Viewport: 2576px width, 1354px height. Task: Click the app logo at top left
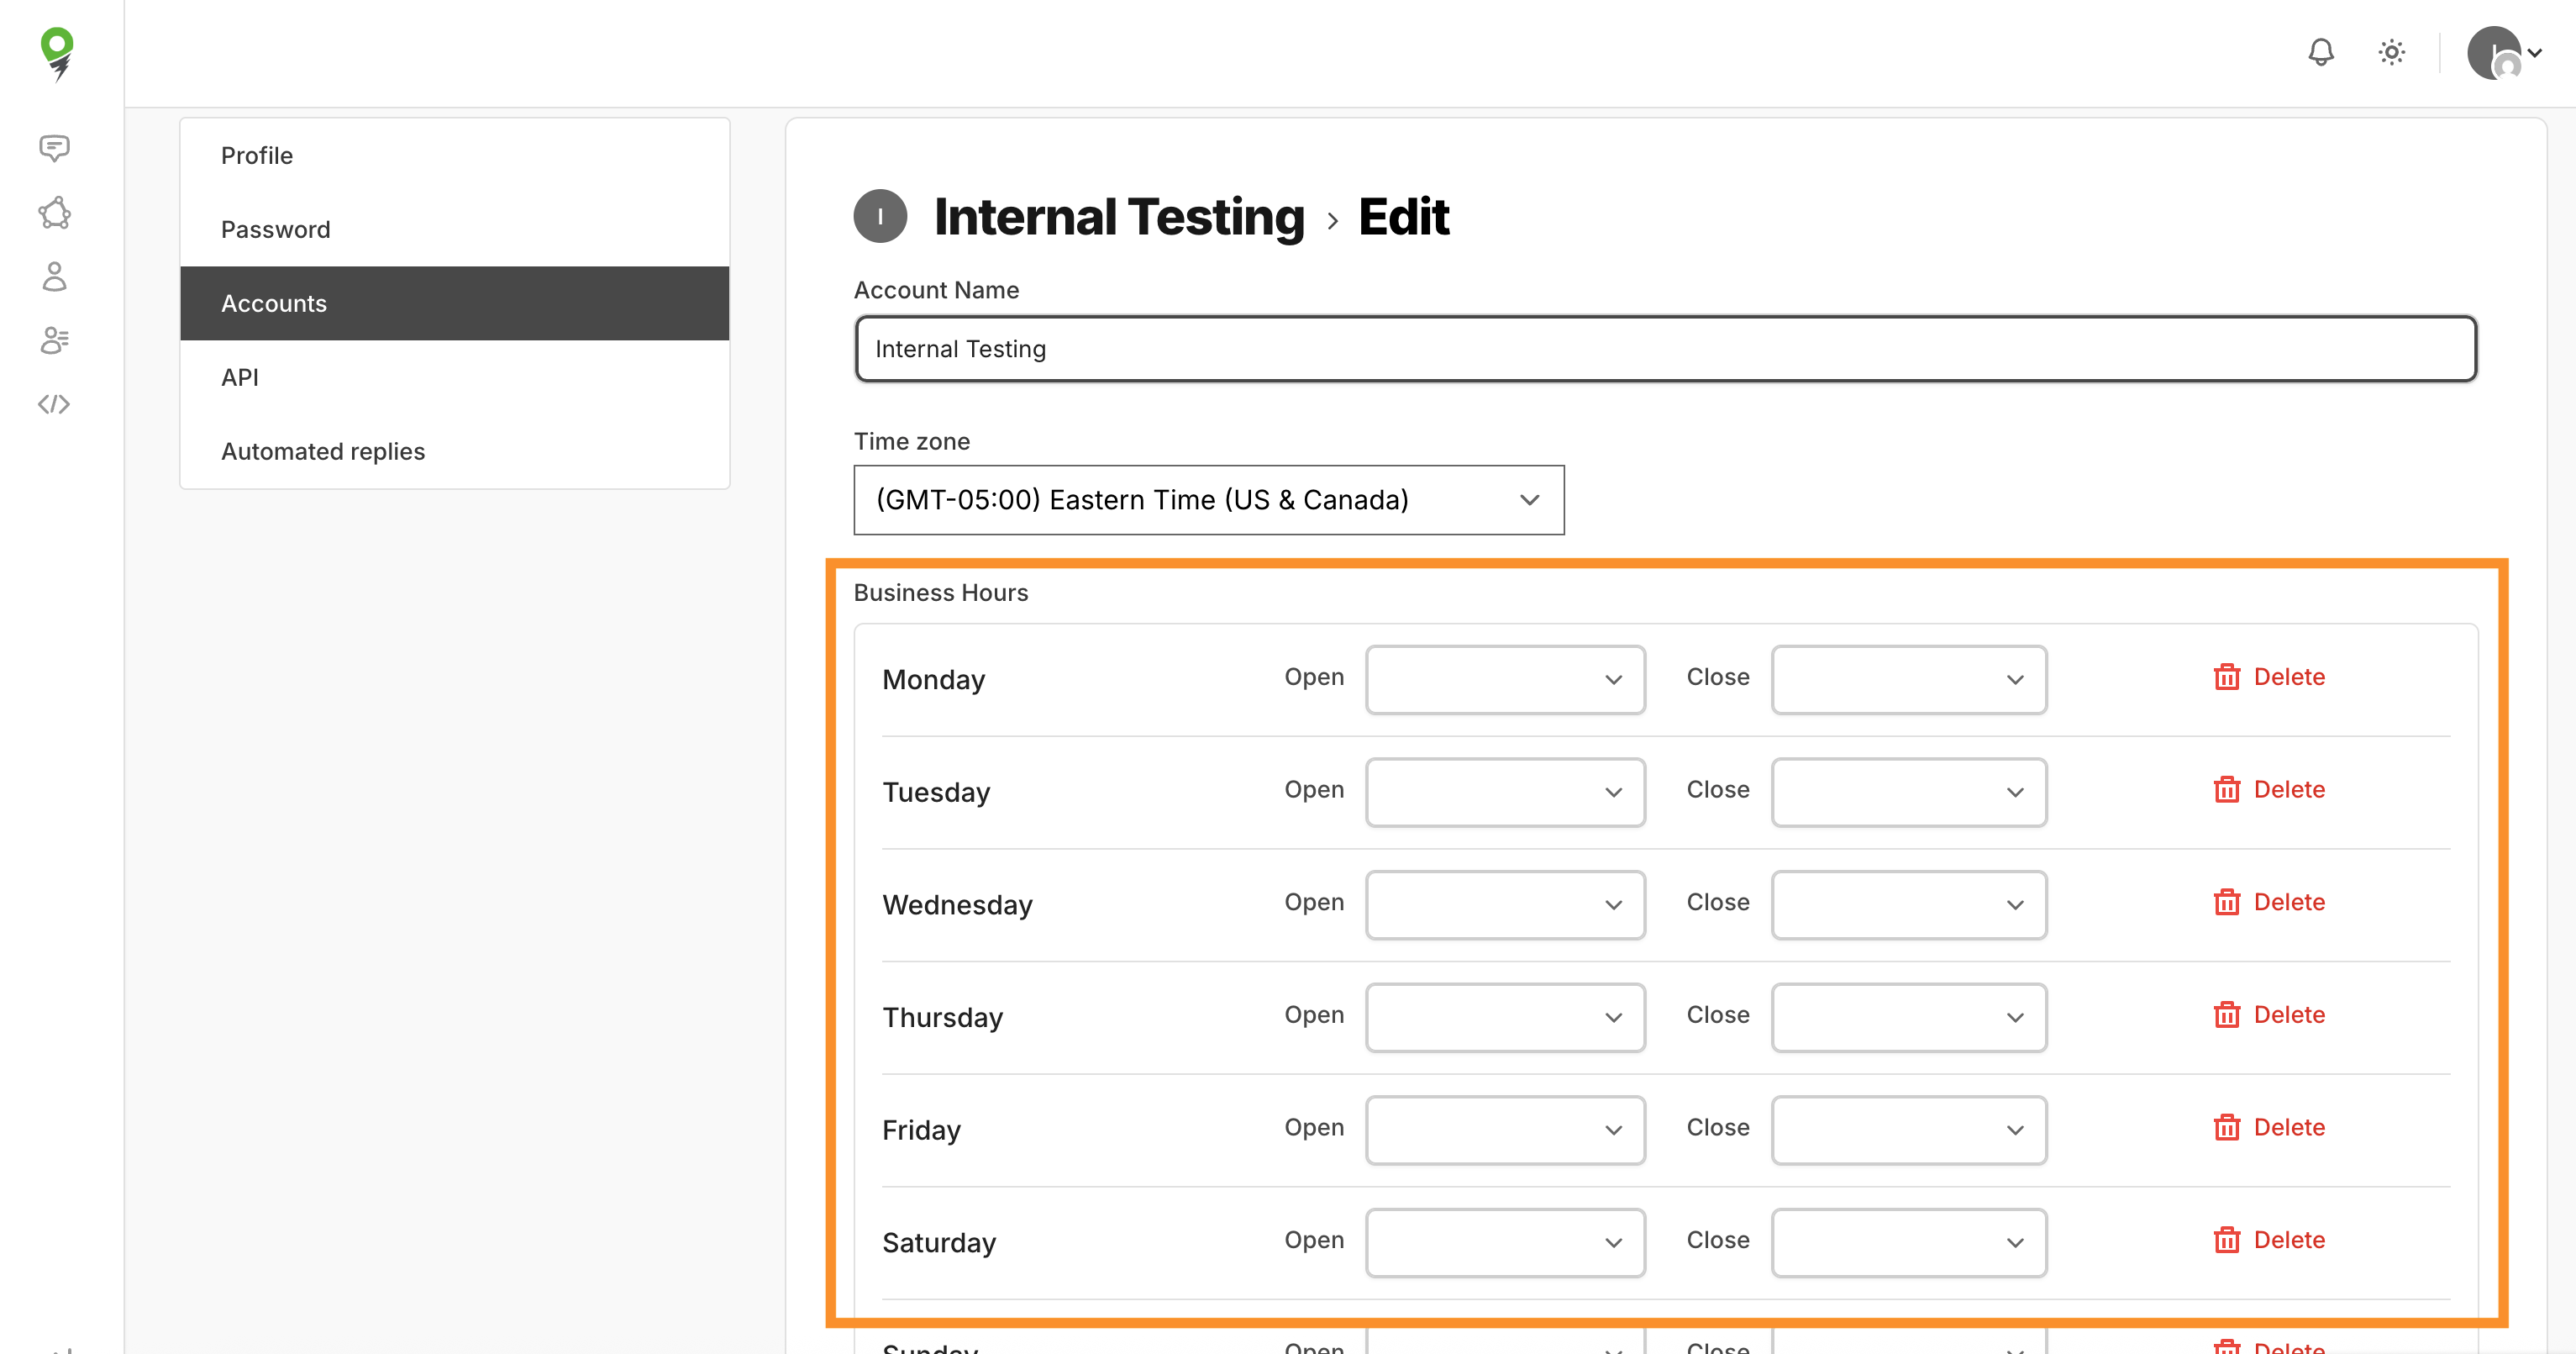[58, 54]
